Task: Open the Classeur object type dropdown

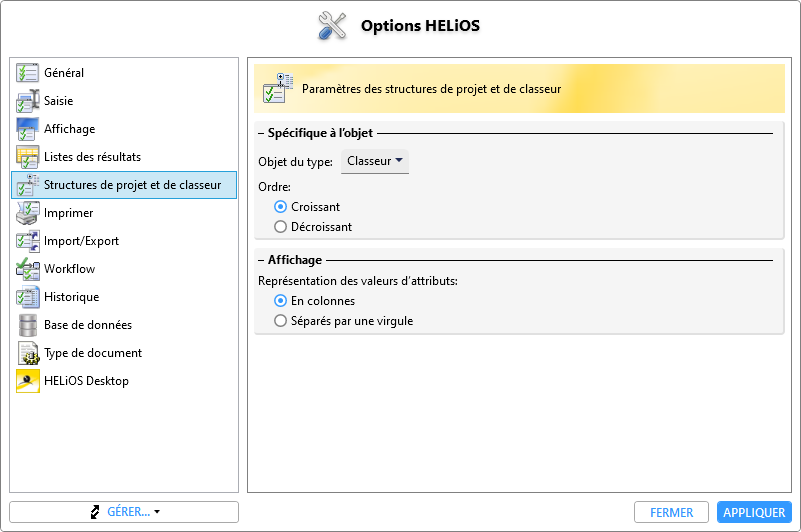Action: [x=375, y=161]
